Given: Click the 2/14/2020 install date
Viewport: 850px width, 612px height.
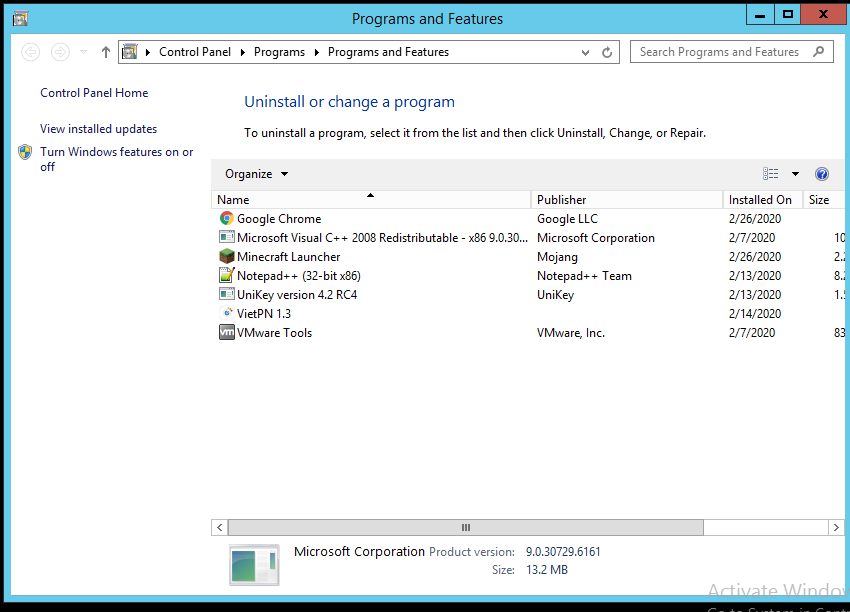Looking at the screenshot, I should click(x=755, y=313).
